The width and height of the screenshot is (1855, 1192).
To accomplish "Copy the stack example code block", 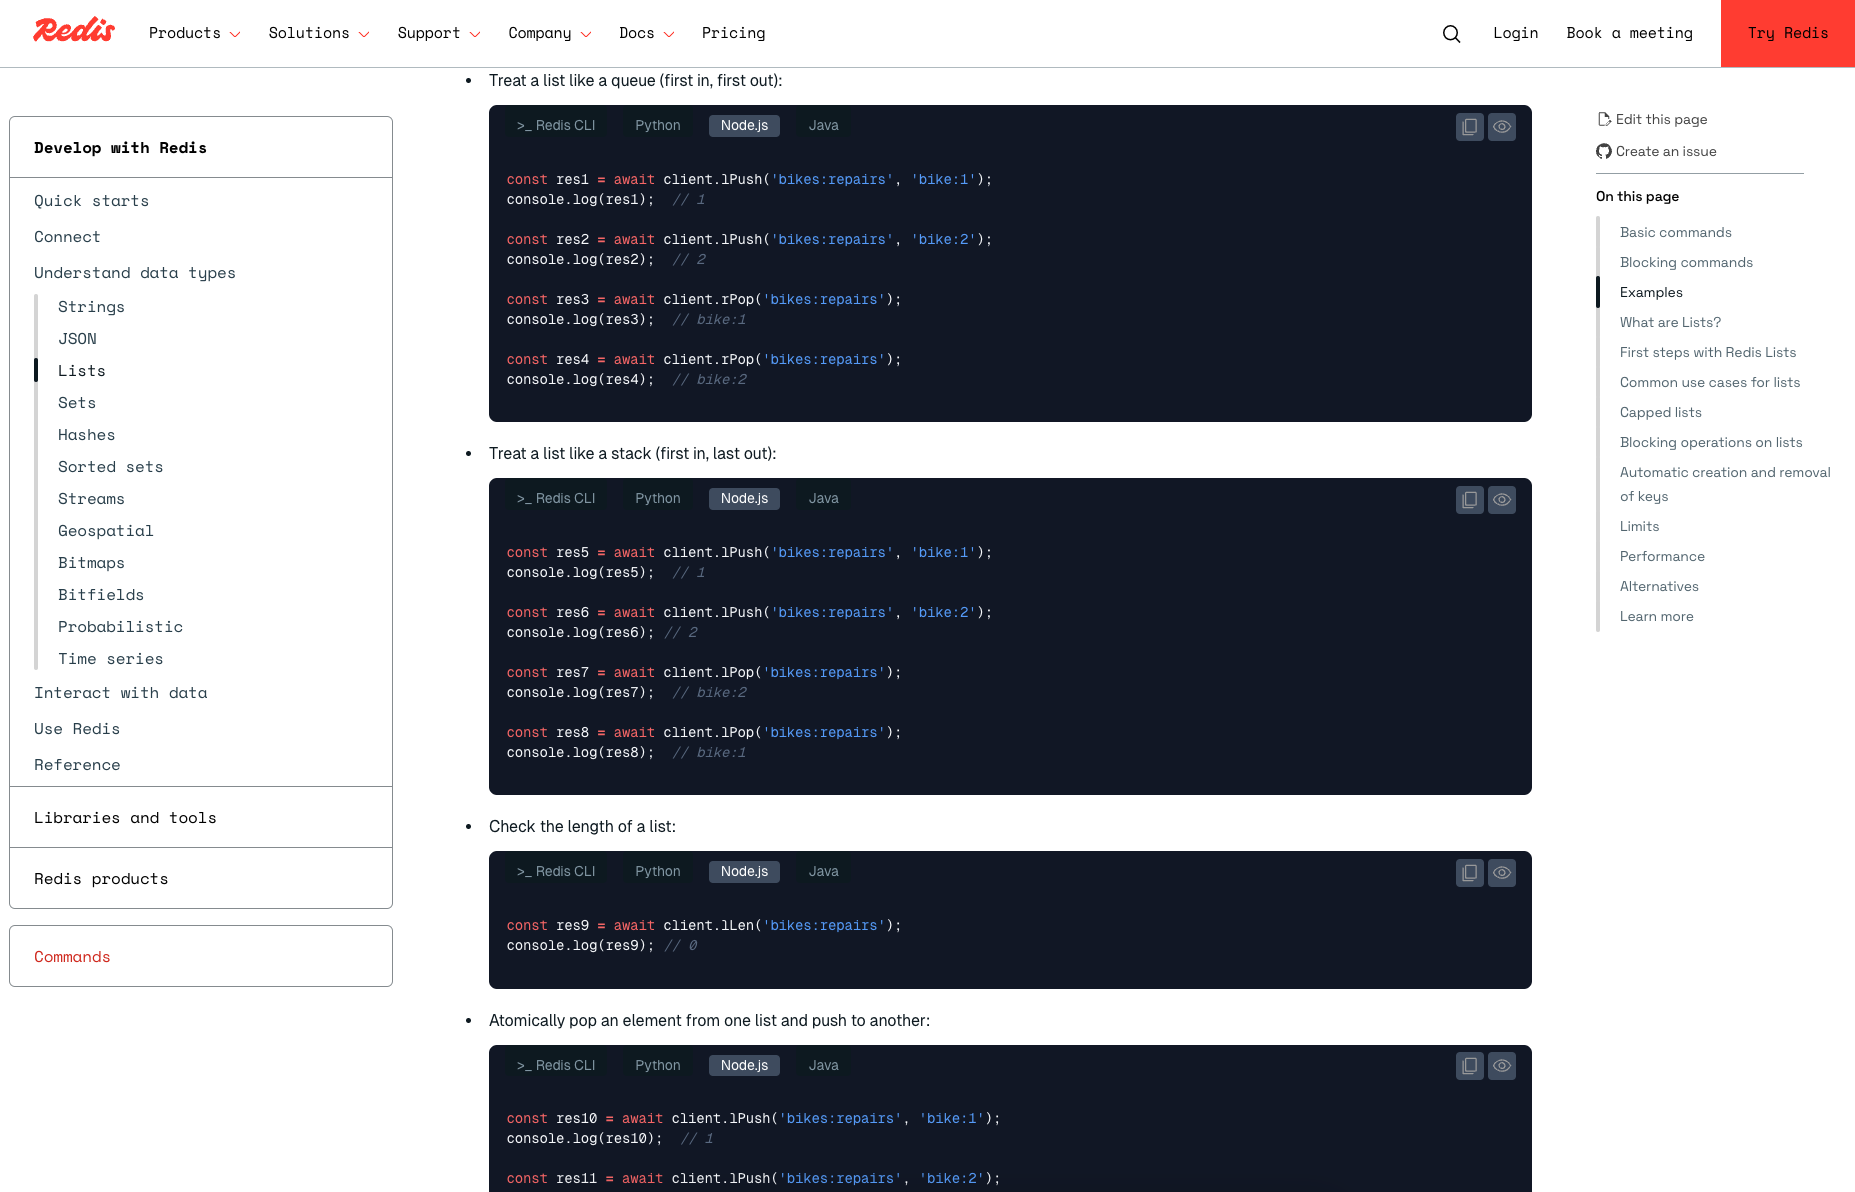I will pyautogui.click(x=1469, y=500).
